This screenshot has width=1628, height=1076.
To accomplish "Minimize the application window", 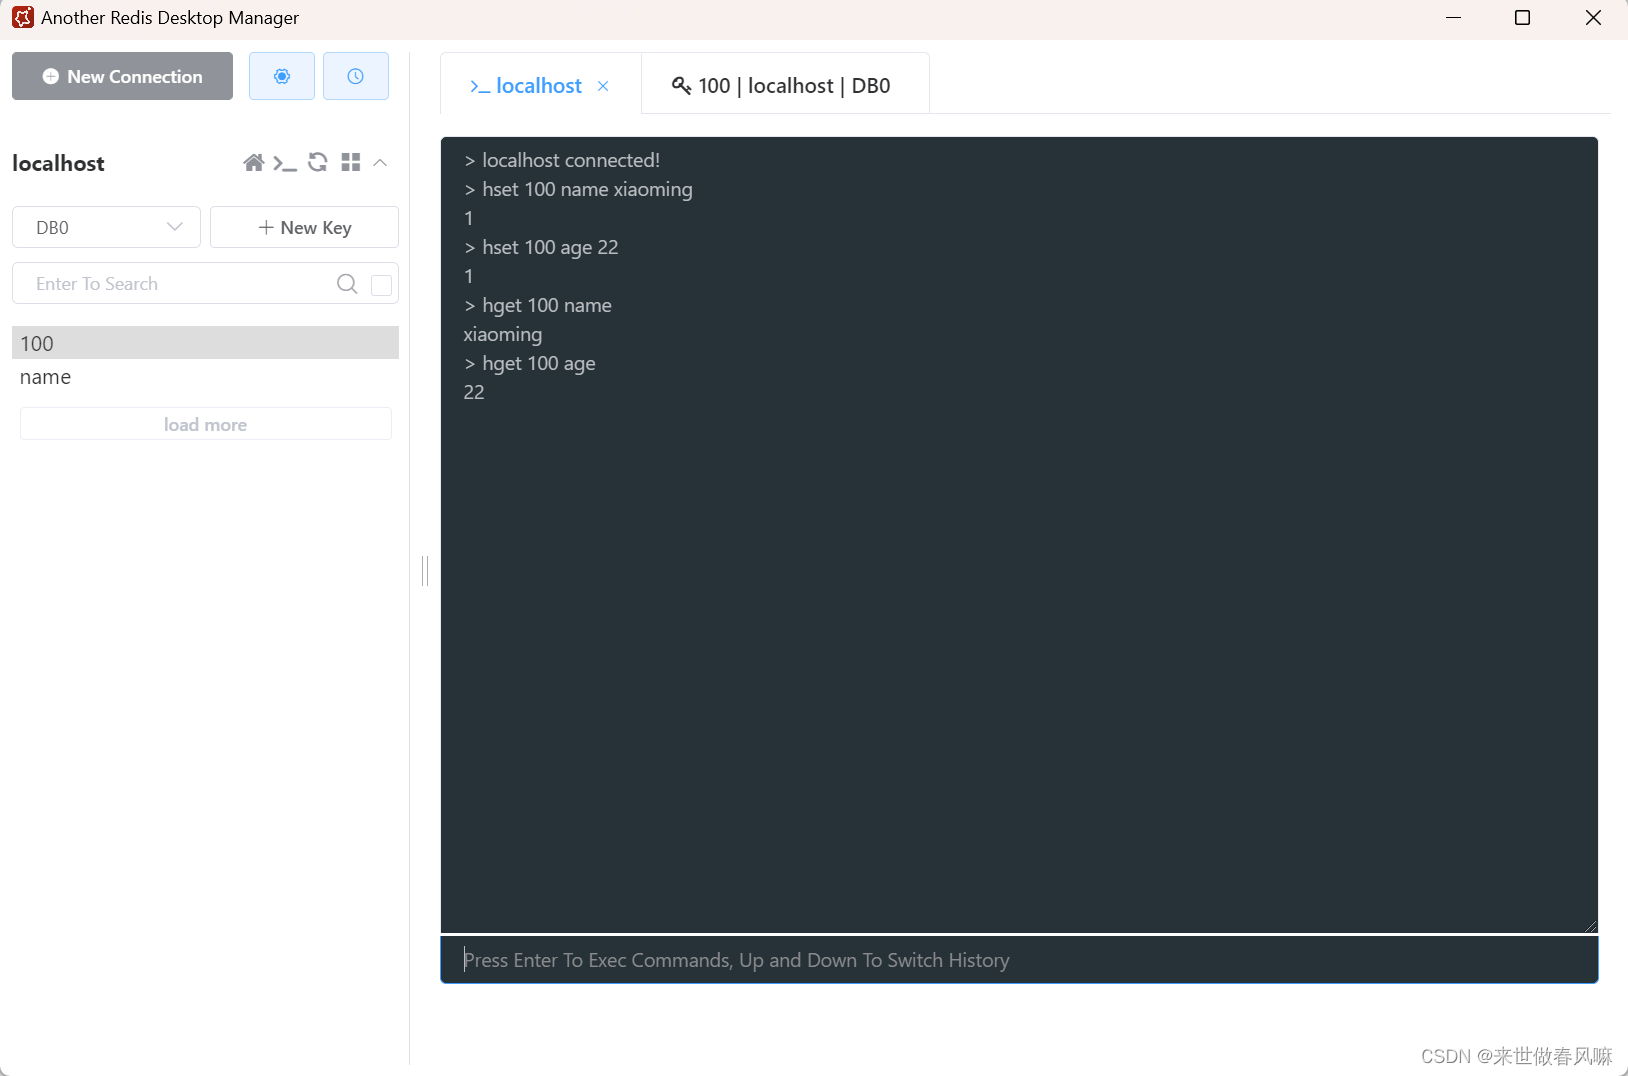I will click(x=1453, y=18).
